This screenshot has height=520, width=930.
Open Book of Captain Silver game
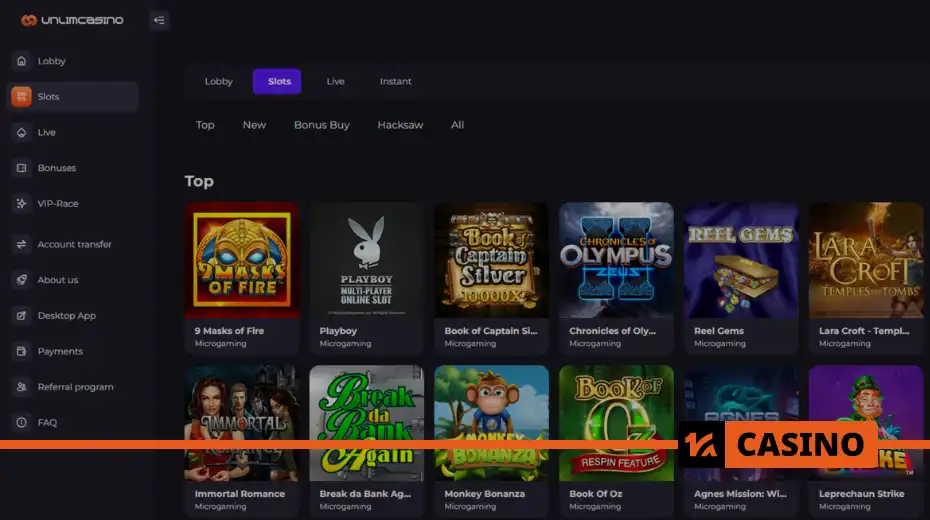[491, 260]
